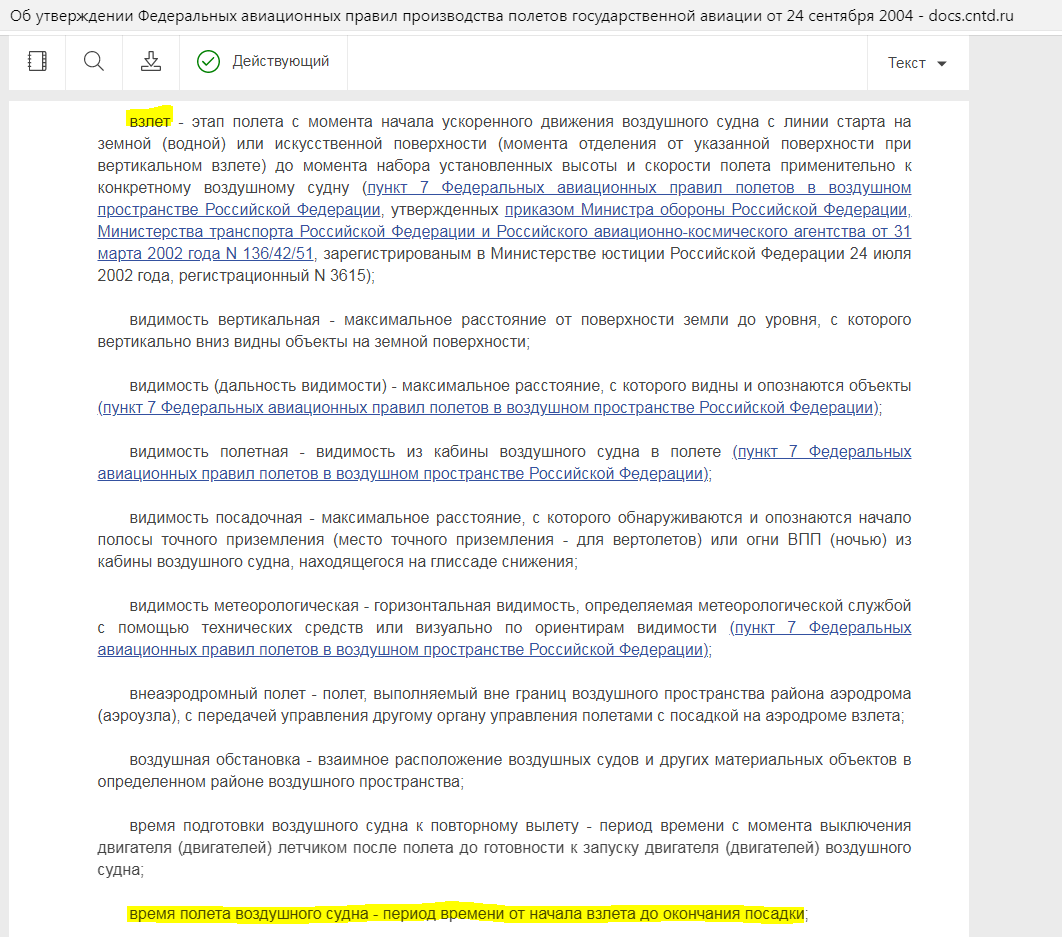The height and width of the screenshot is (937, 1062).
Task: Open the table of contents panel icon
Action: pos(37,62)
